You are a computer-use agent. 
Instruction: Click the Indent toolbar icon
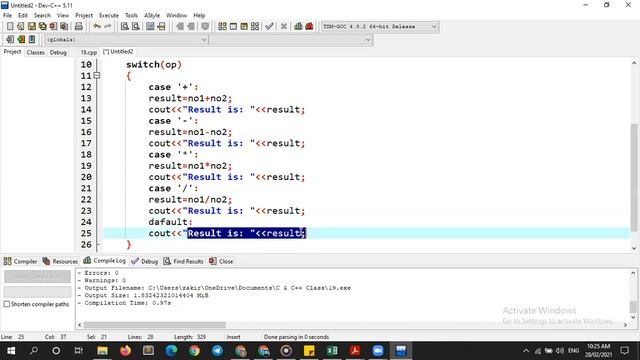pos(180,27)
